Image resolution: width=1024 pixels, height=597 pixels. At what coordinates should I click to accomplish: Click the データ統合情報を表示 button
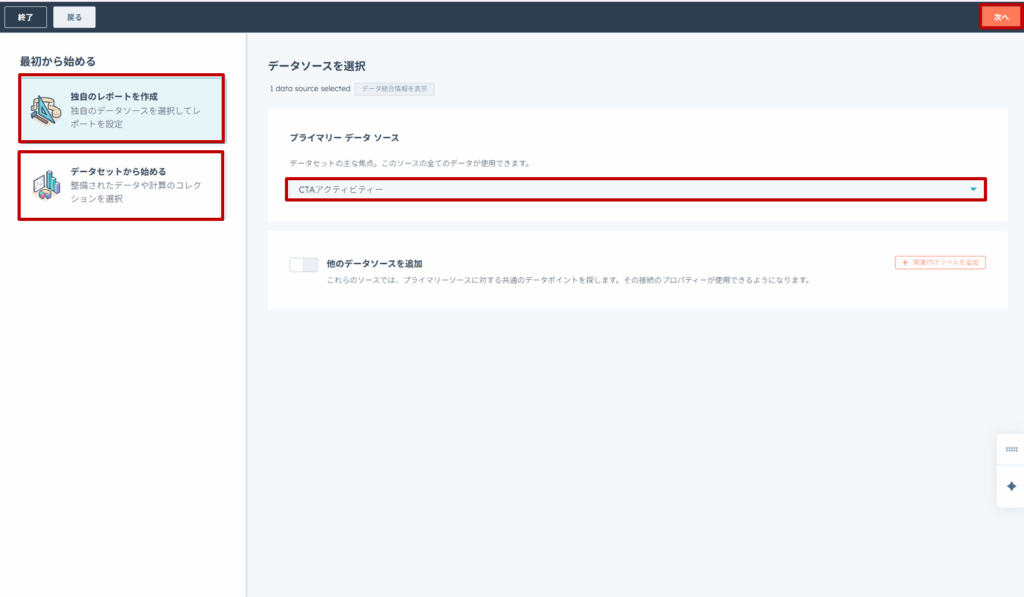(x=394, y=89)
